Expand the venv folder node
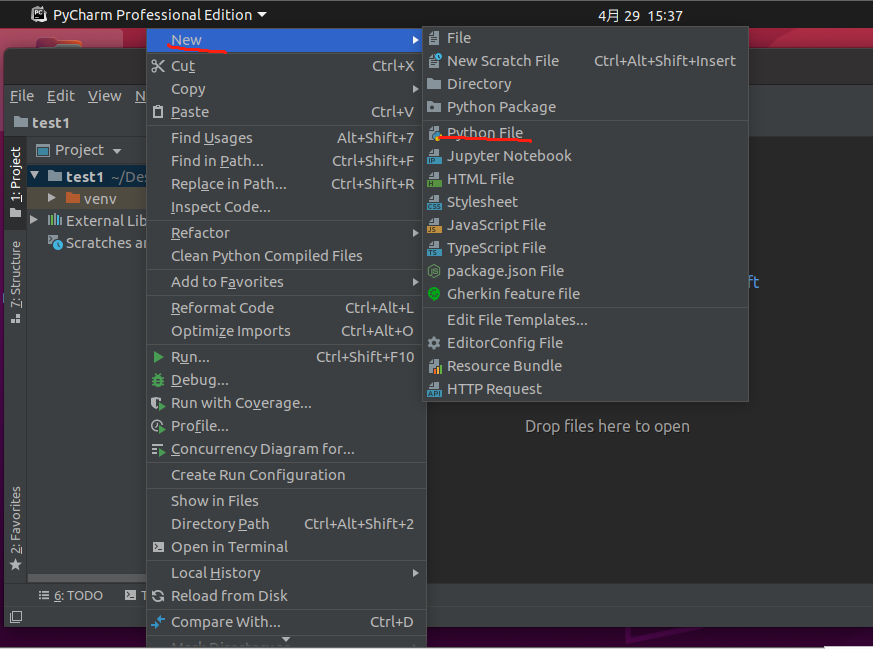 tap(51, 198)
